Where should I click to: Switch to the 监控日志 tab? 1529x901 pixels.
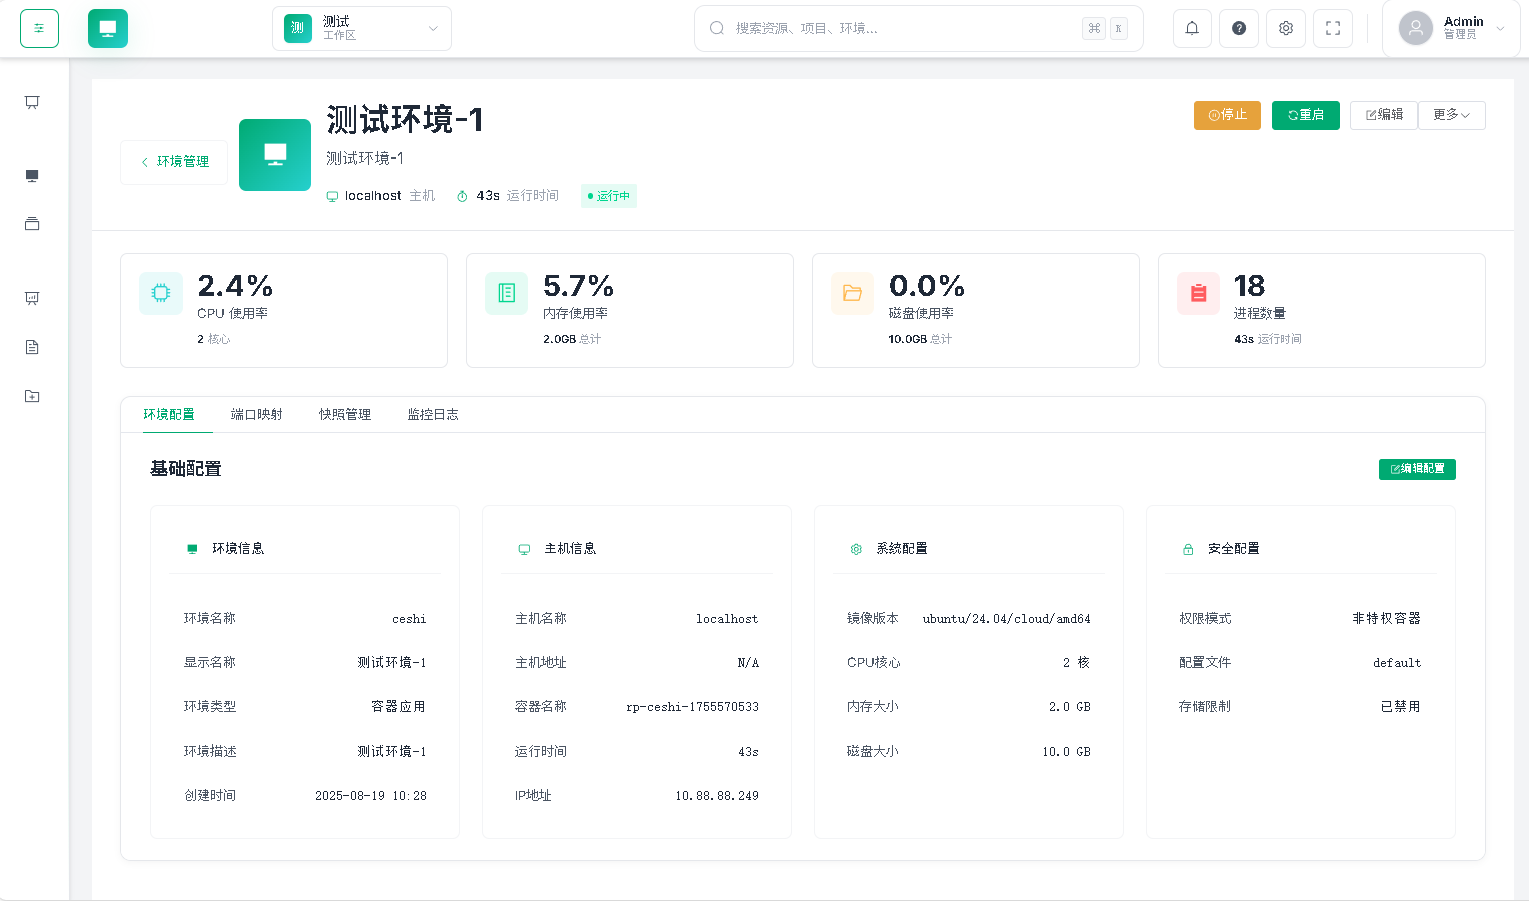pyautogui.click(x=432, y=414)
